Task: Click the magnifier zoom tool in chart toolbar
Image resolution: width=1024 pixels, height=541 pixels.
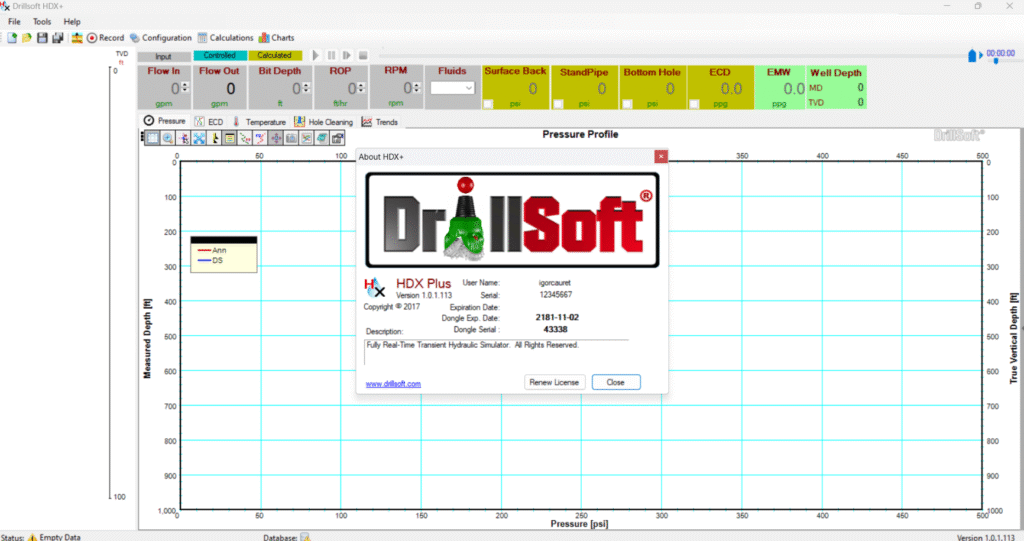Action: click(168, 138)
